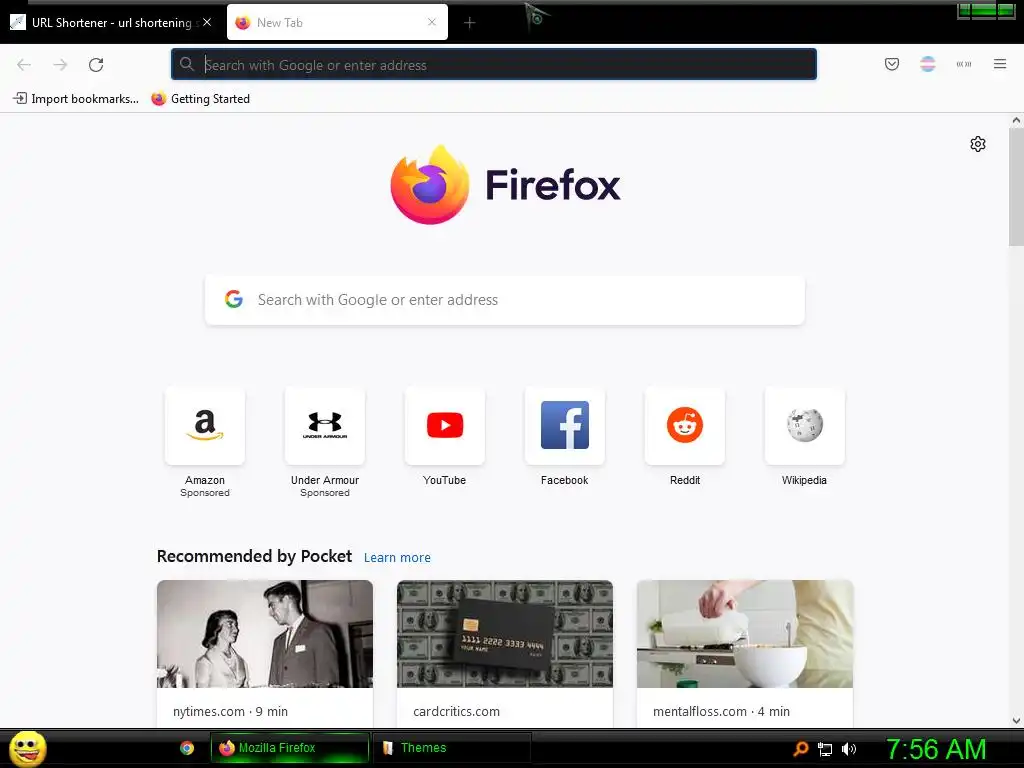This screenshot has width=1024, height=768.
Task: Open the mentalfloss.com article thumbnail
Action: click(745, 634)
